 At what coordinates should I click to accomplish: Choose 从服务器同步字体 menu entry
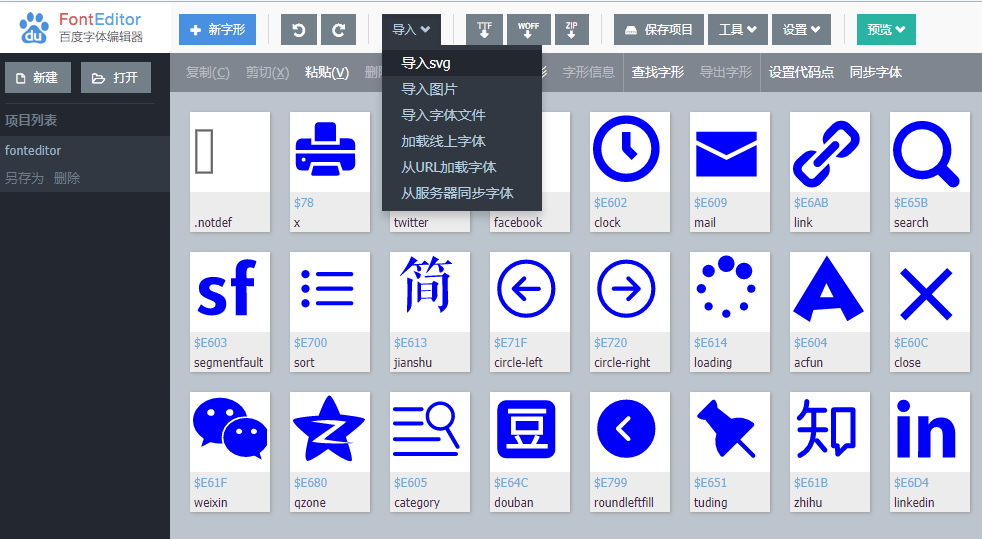[x=462, y=193]
